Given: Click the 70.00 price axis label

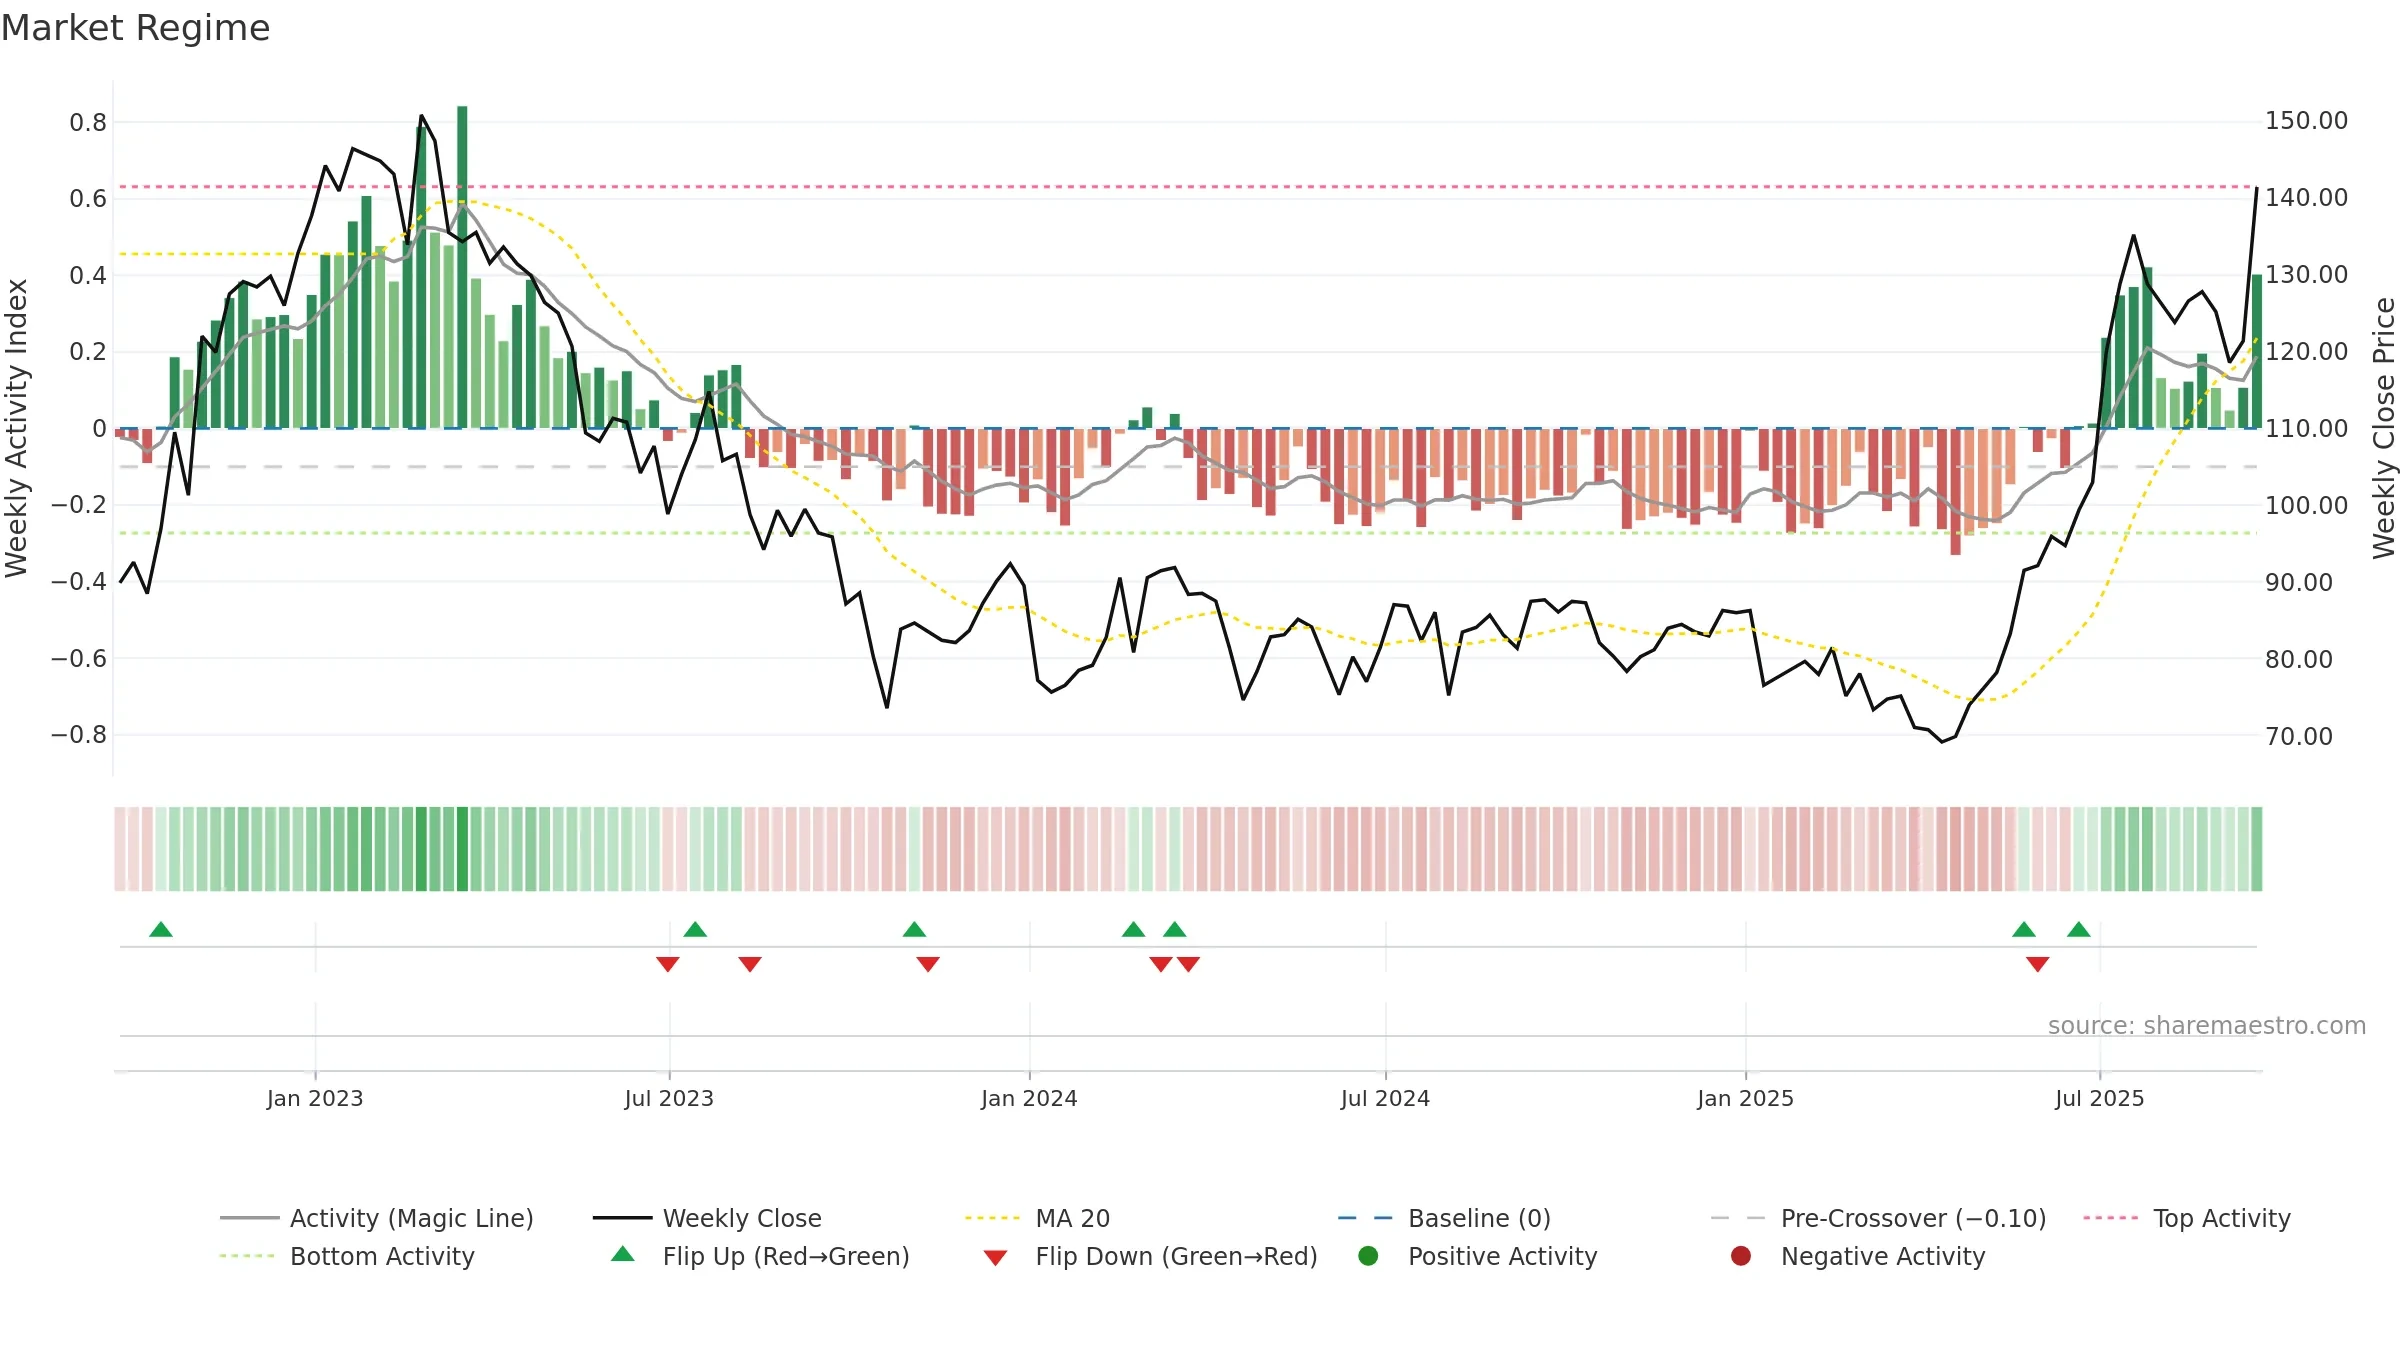Looking at the screenshot, I should (x=2299, y=737).
